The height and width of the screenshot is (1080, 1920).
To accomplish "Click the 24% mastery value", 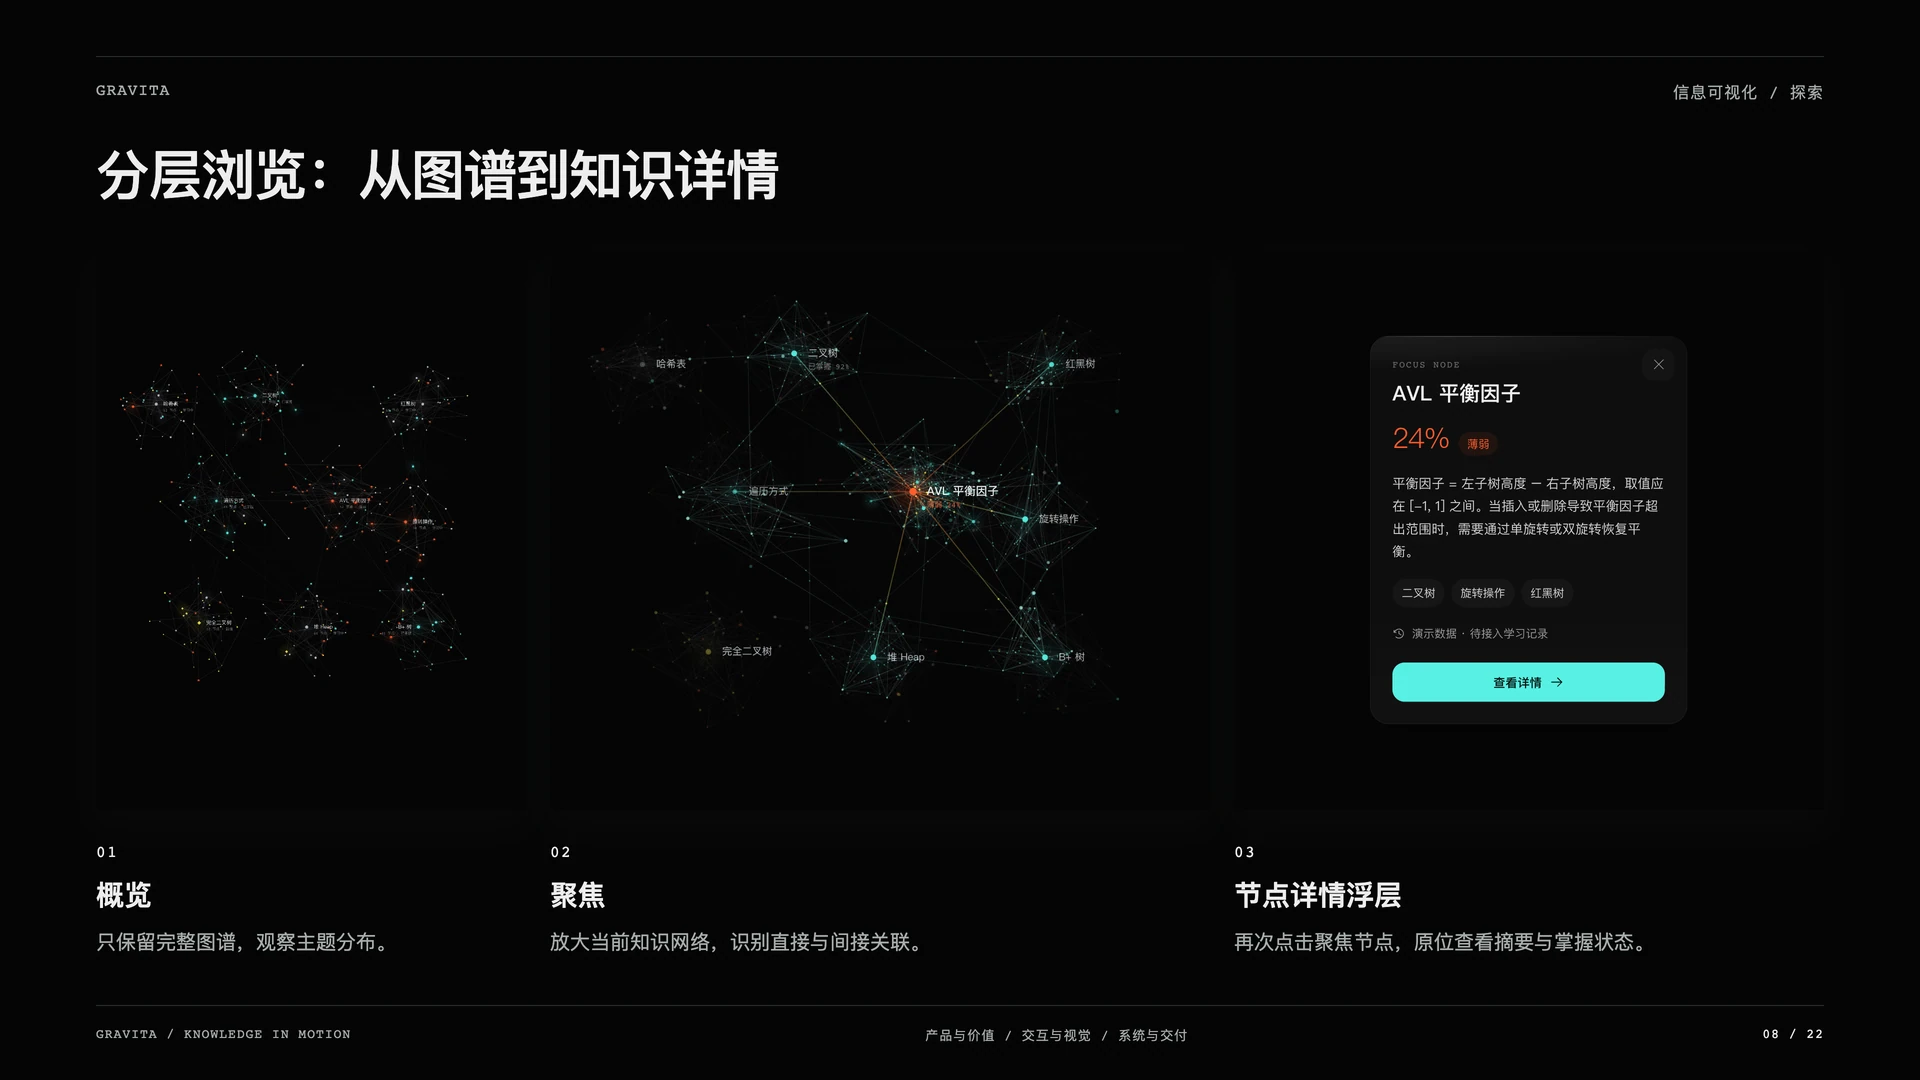I will (x=1420, y=438).
